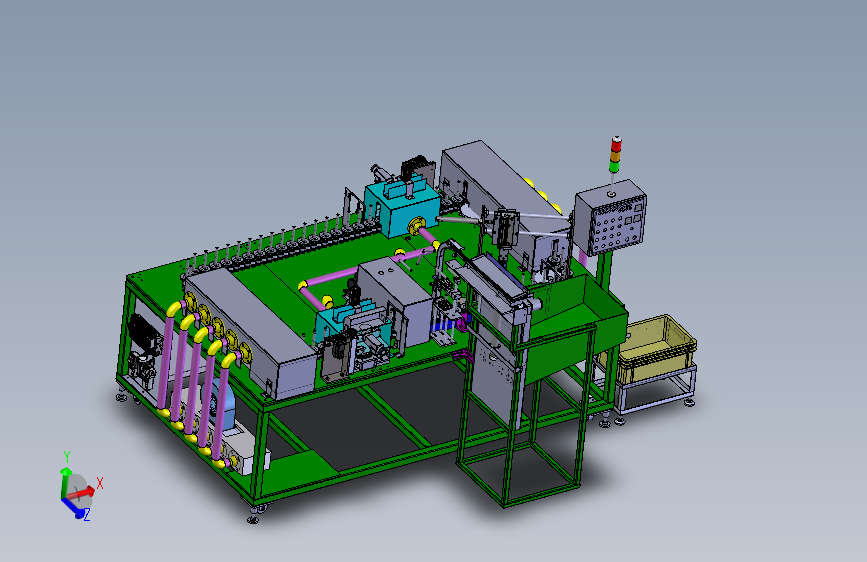
Task: Select the red-yellow-green signal tower light
Action: [615, 154]
